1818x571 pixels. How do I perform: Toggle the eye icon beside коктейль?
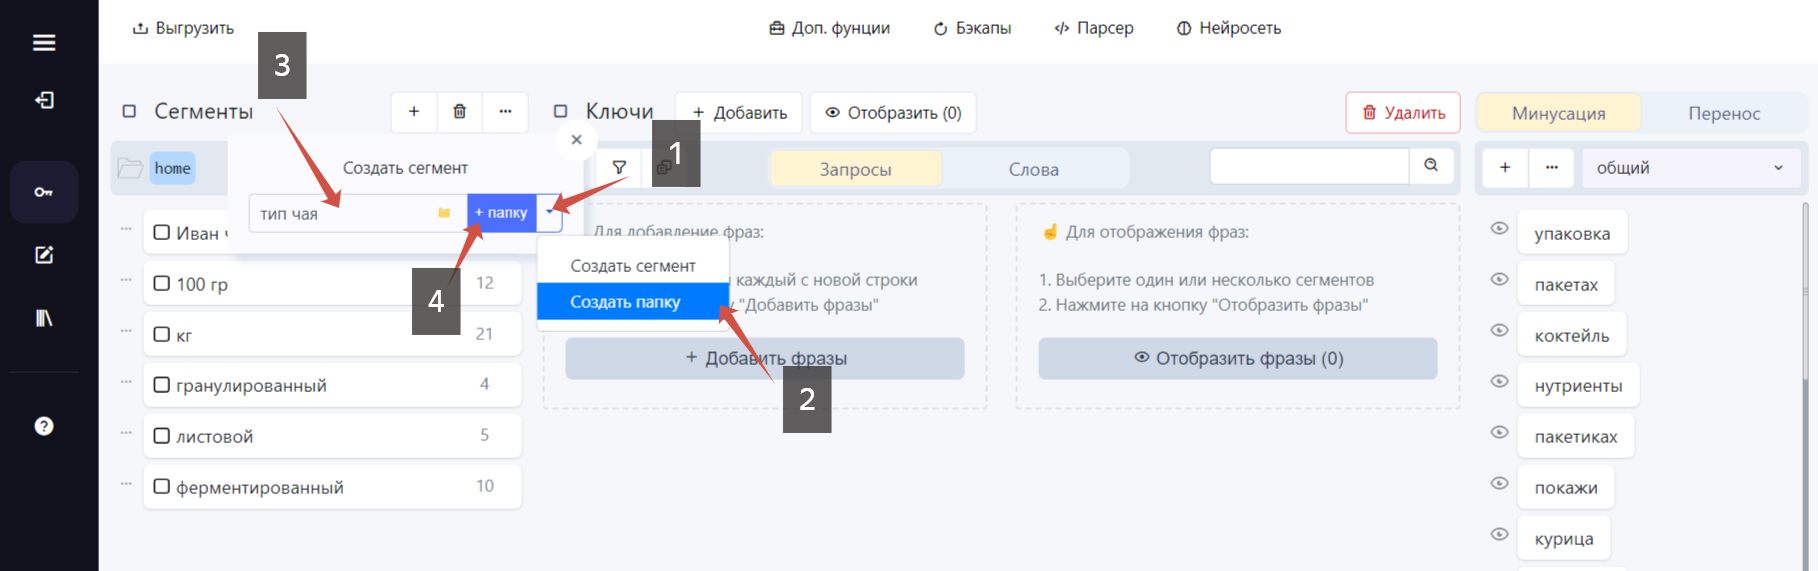(x=1499, y=330)
